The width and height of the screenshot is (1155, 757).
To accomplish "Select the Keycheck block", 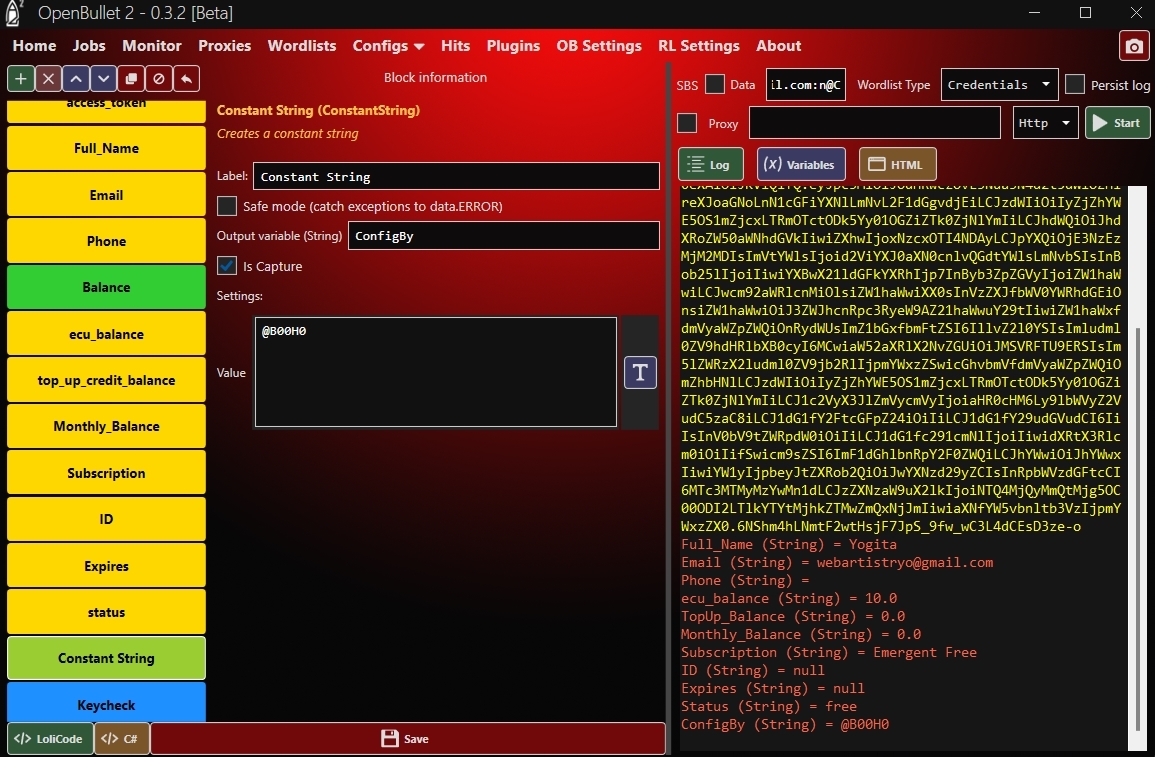I will pos(106,705).
